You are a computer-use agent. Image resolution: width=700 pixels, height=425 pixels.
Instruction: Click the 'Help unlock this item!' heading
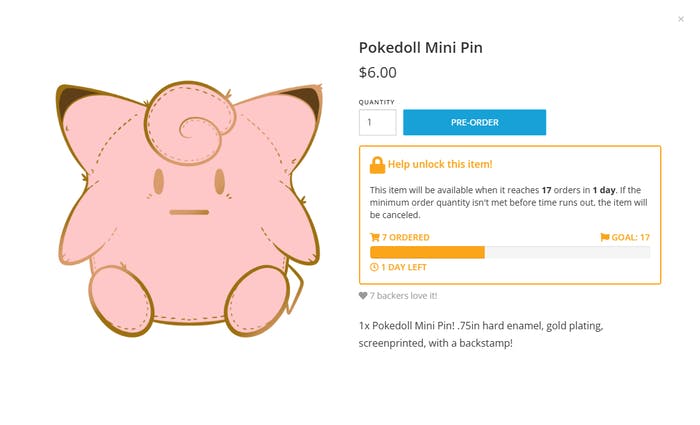[440, 164]
